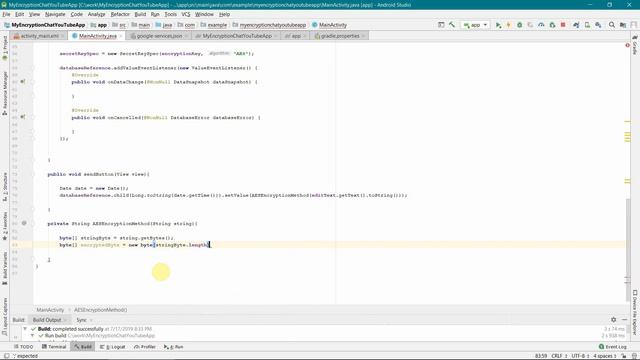Screen dimensions: 640x360
Task: Toggle the Project side panel
Action: pos(5,48)
